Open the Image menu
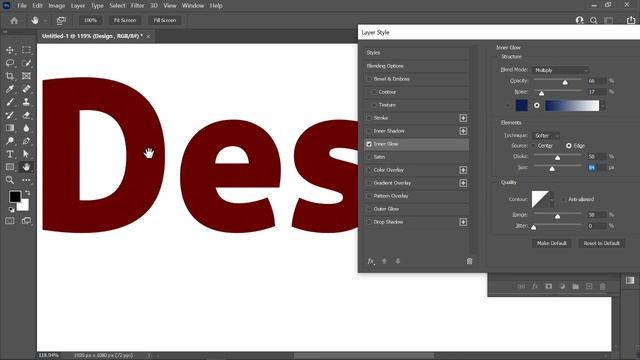Screen dimensions: 640x360 click(57, 6)
